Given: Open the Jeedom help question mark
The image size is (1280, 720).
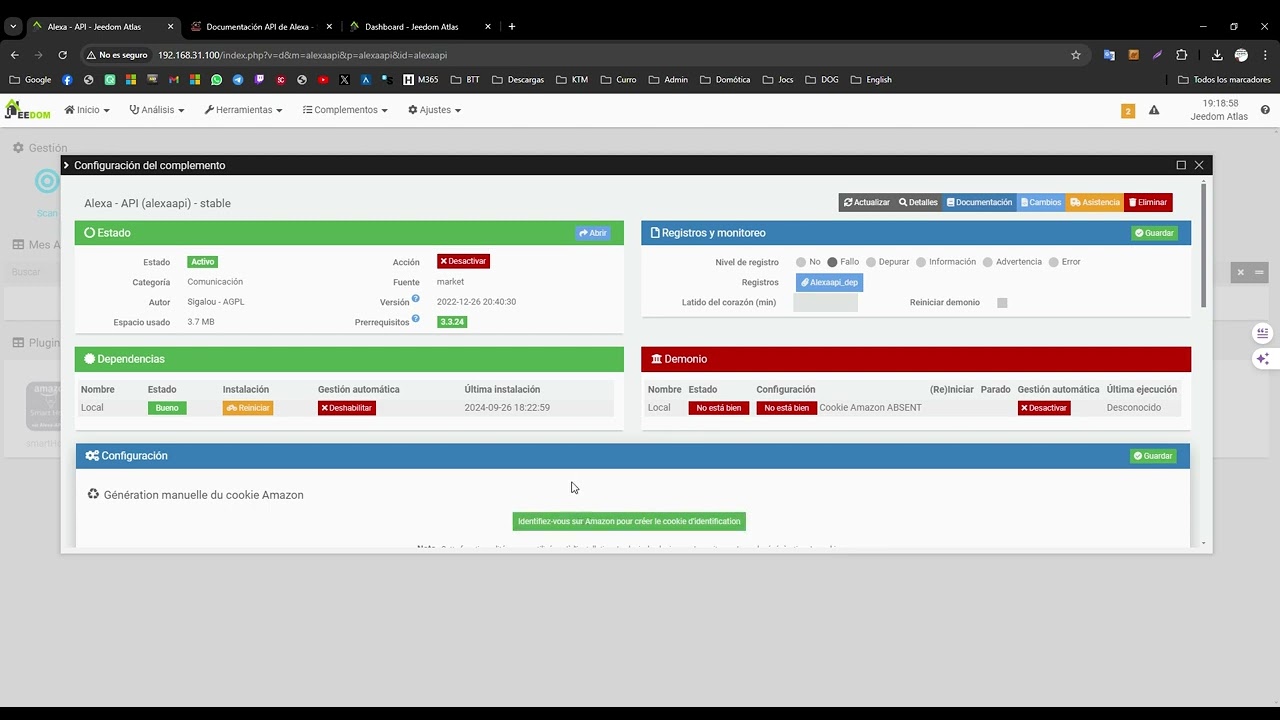Looking at the screenshot, I should coord(1265,110).
